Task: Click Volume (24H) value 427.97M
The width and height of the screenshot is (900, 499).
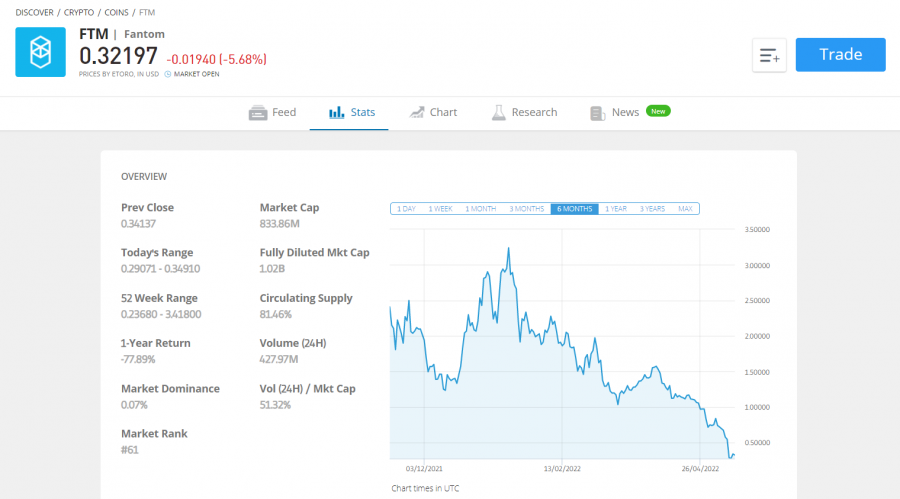Action: (x=278, y=359)
